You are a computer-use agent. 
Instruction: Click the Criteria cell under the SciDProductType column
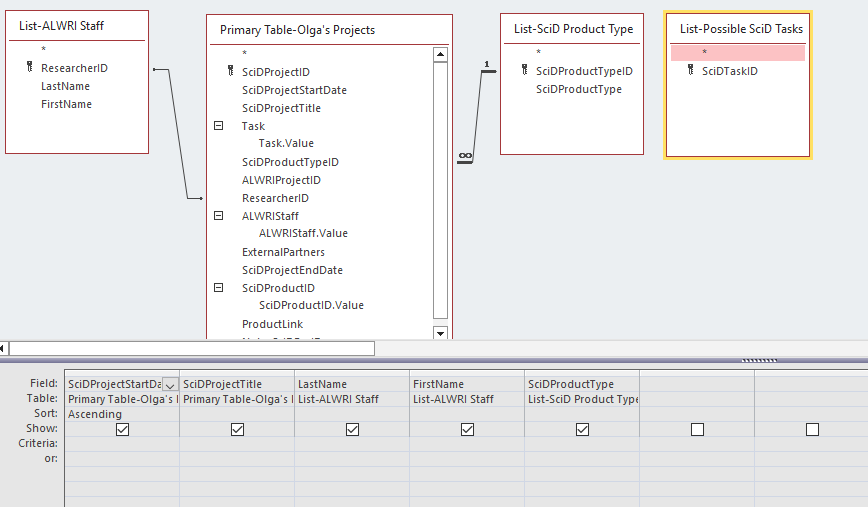pyautogui.click(x=582, y=443)
